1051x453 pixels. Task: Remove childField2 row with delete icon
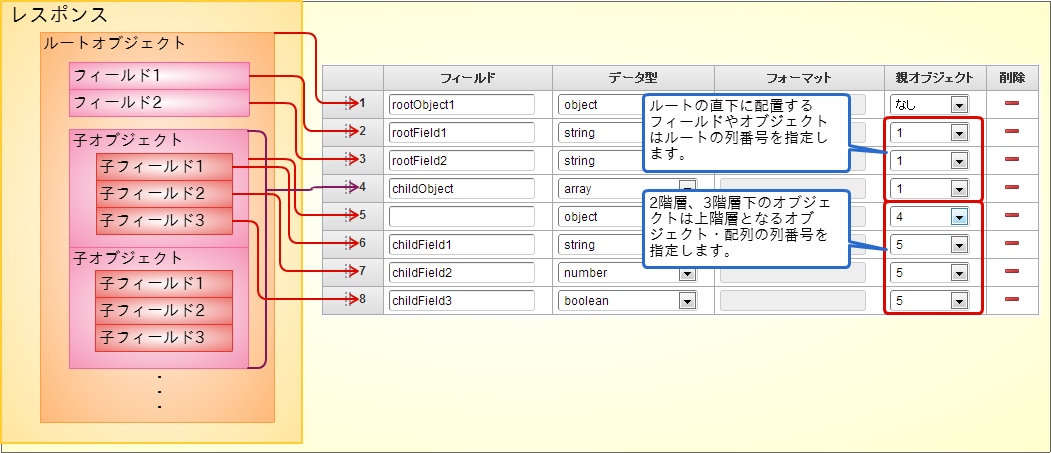1011,271
